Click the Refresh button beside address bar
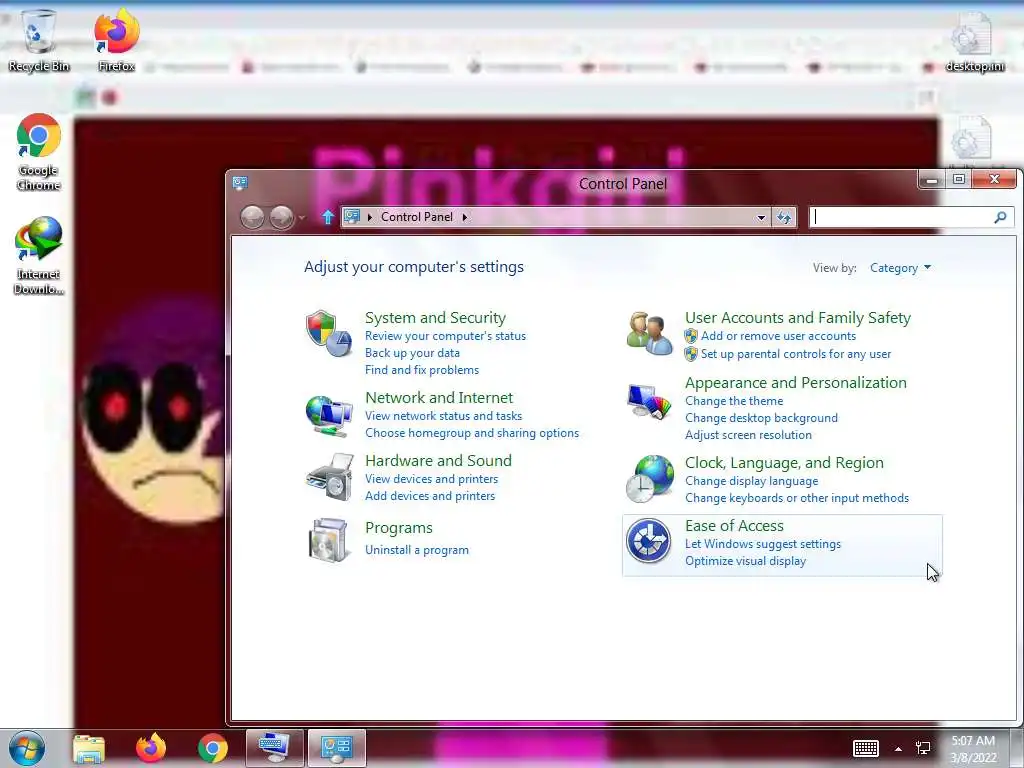The height and width of the screenshot is (768, 1024). coord(784,217)
